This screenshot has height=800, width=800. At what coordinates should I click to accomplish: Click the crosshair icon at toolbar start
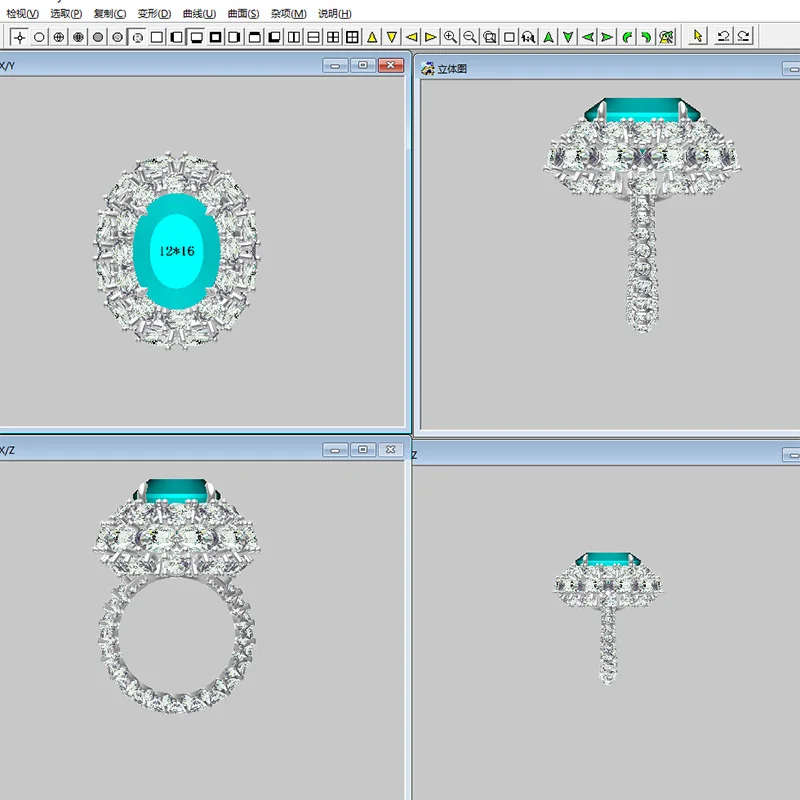19,37
